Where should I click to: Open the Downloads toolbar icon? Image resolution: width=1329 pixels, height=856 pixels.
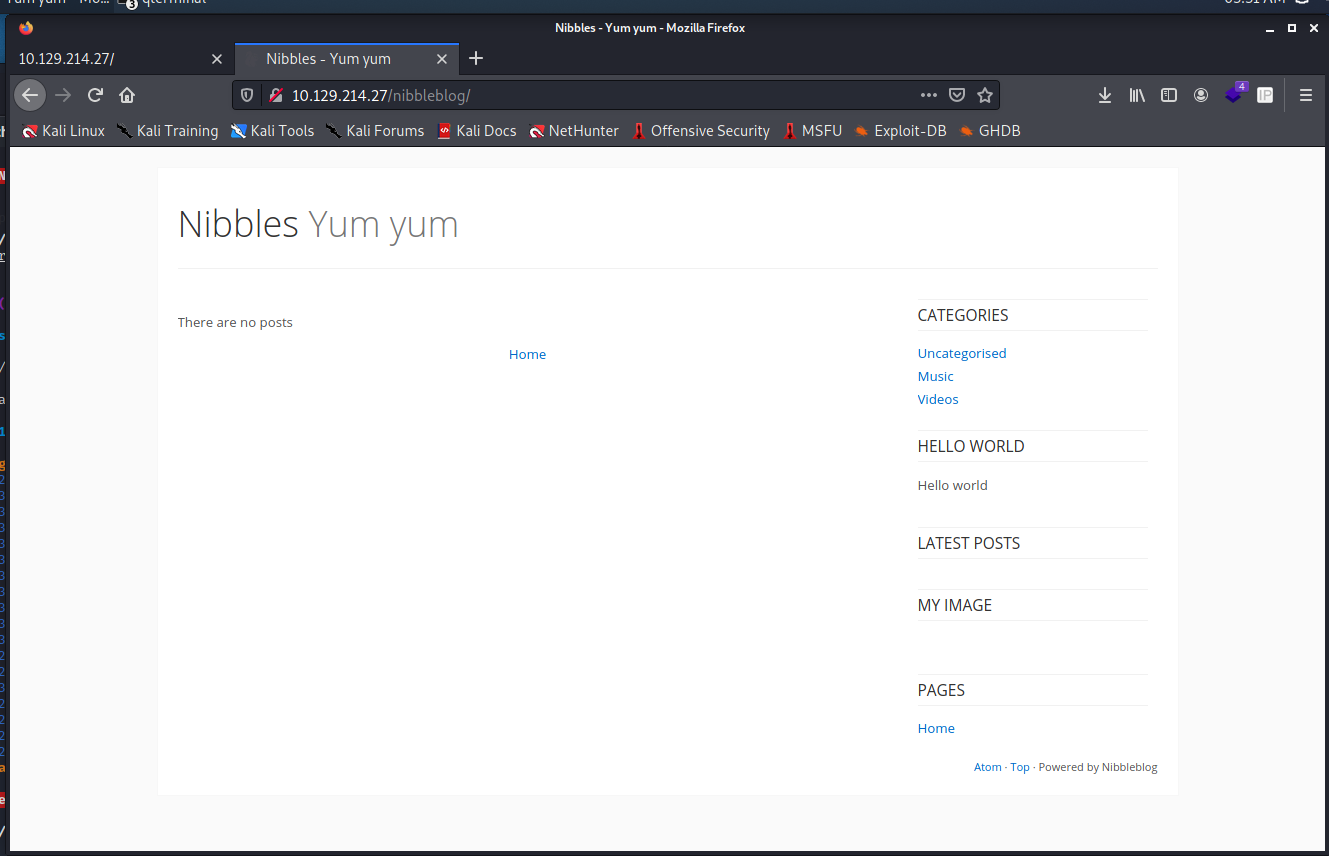pyautogui.click(x=1105, y=95)
